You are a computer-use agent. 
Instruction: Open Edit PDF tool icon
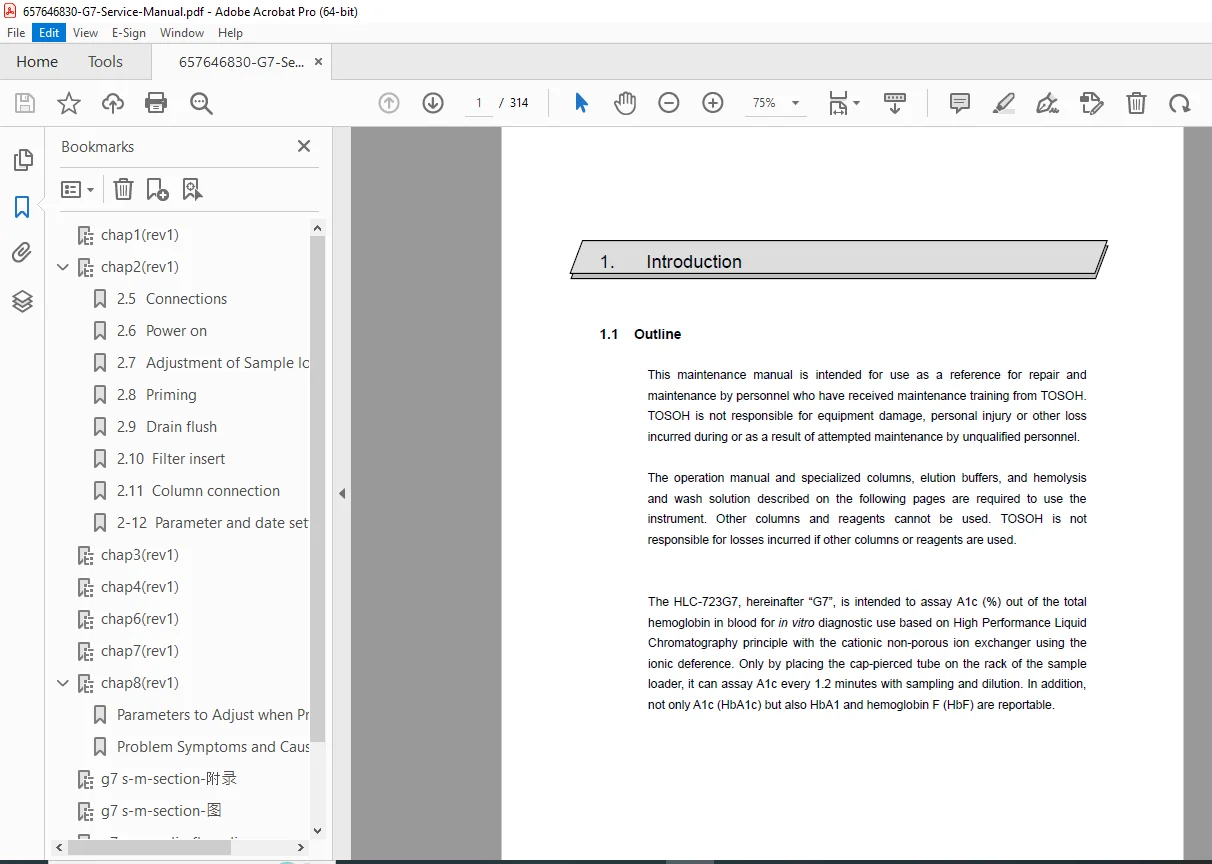[1092, 103]
